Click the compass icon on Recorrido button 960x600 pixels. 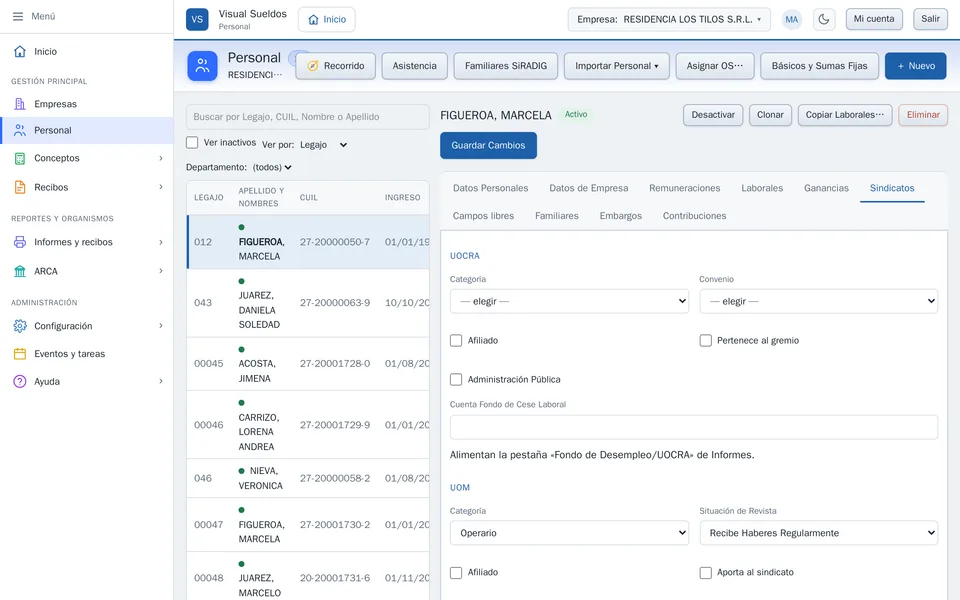[313, 66]
